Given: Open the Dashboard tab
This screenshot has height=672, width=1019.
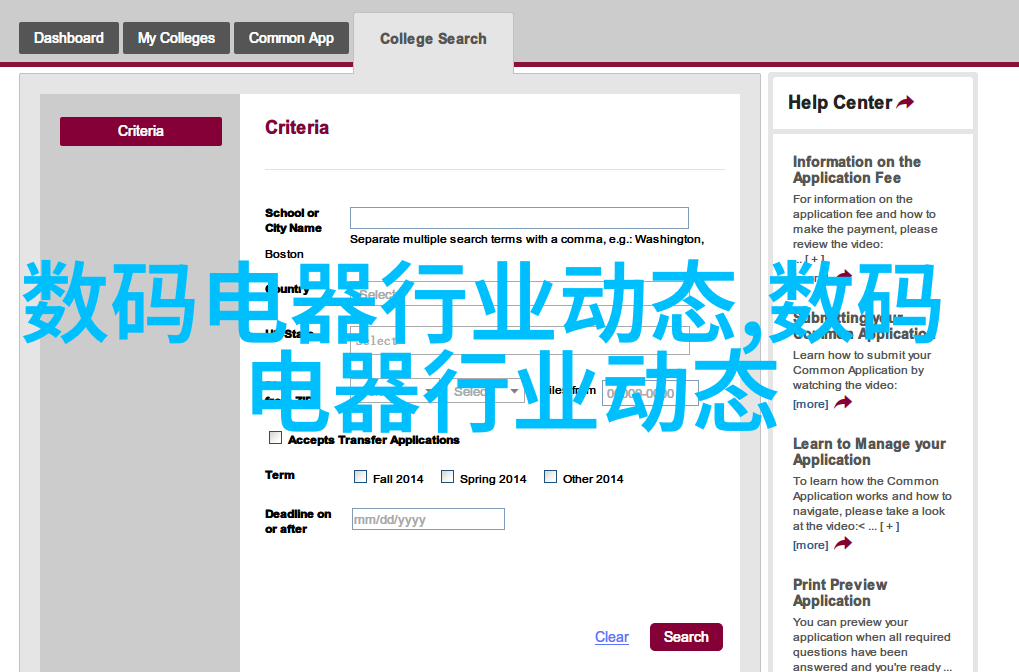Looking at the screenshot, I should [69, 38].
